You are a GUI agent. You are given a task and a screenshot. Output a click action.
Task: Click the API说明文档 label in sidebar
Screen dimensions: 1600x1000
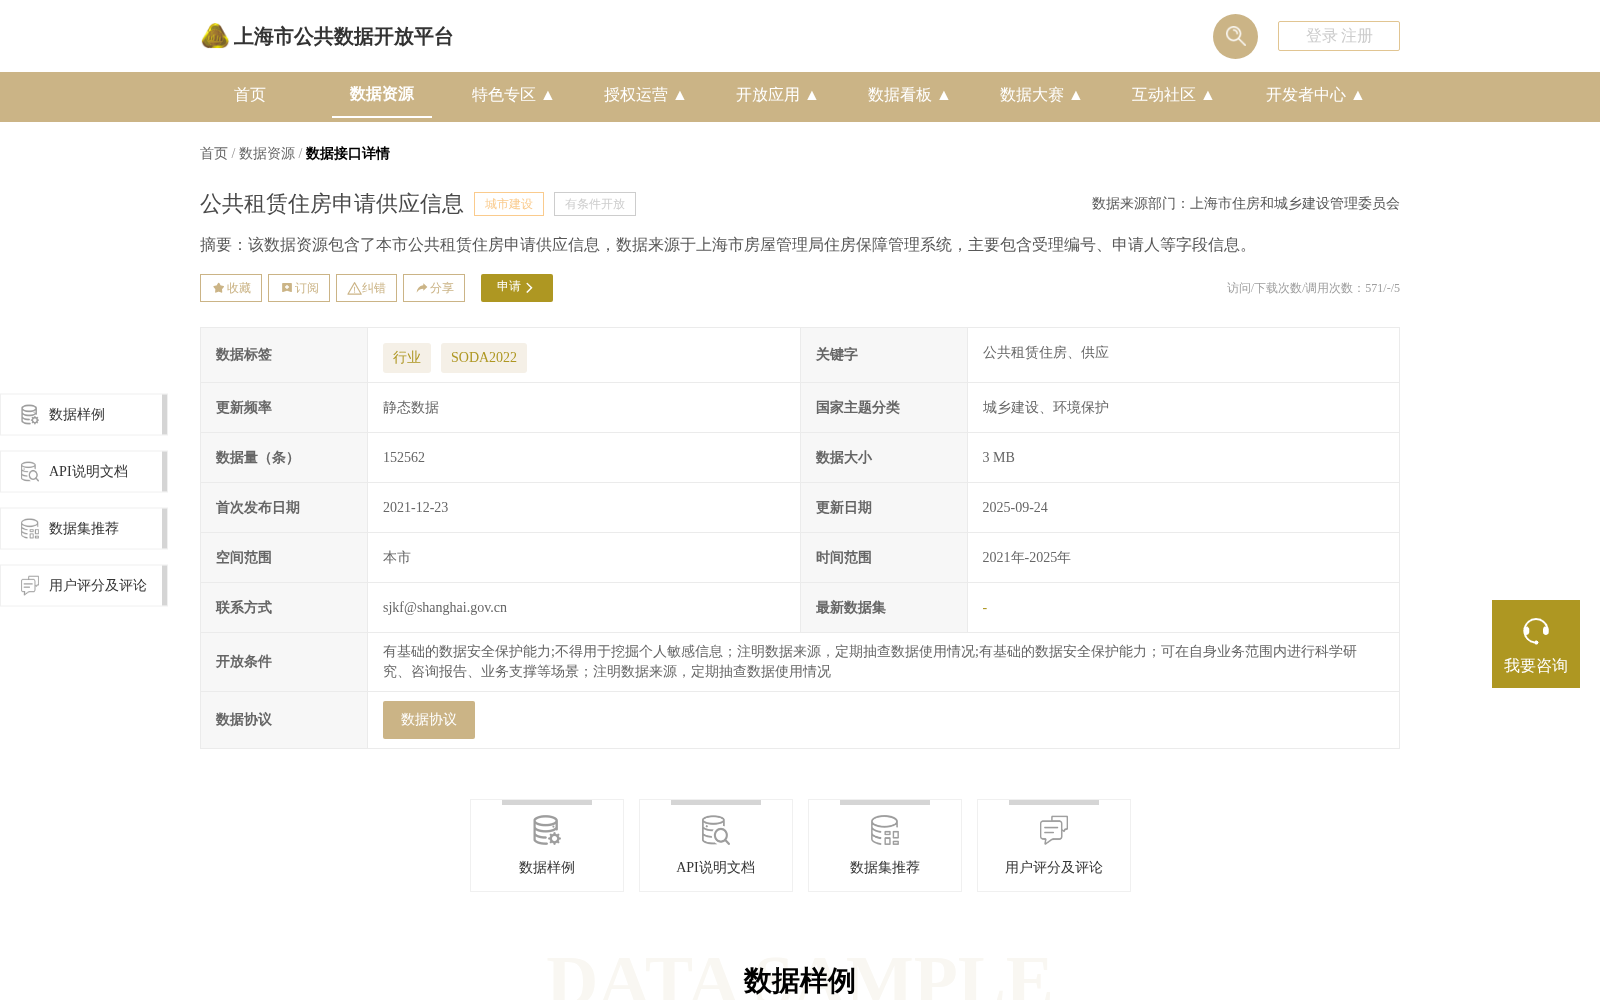pos(88,472)
